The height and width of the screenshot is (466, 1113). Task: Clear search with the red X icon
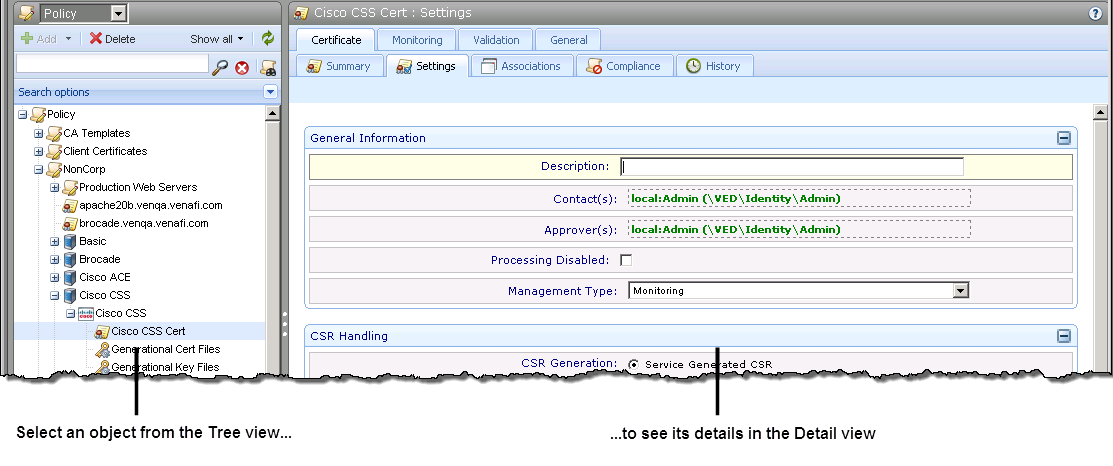point(242,68)
